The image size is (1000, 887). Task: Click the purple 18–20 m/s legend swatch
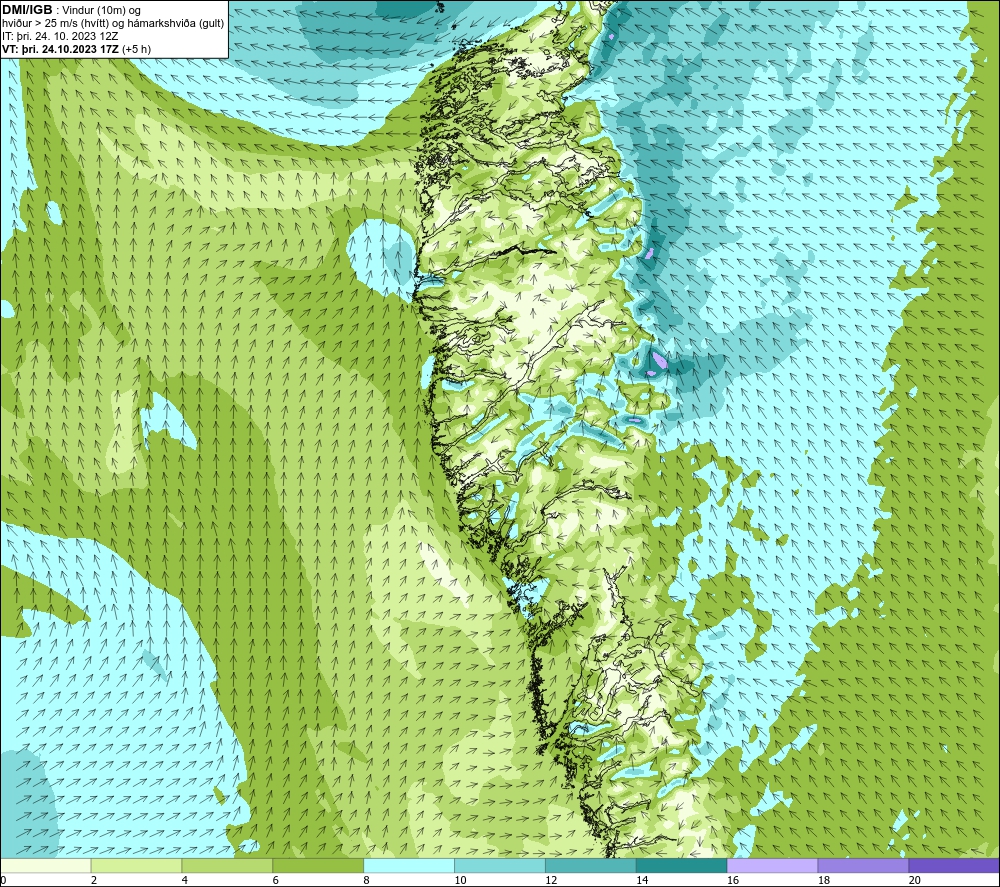click(863, 865)
